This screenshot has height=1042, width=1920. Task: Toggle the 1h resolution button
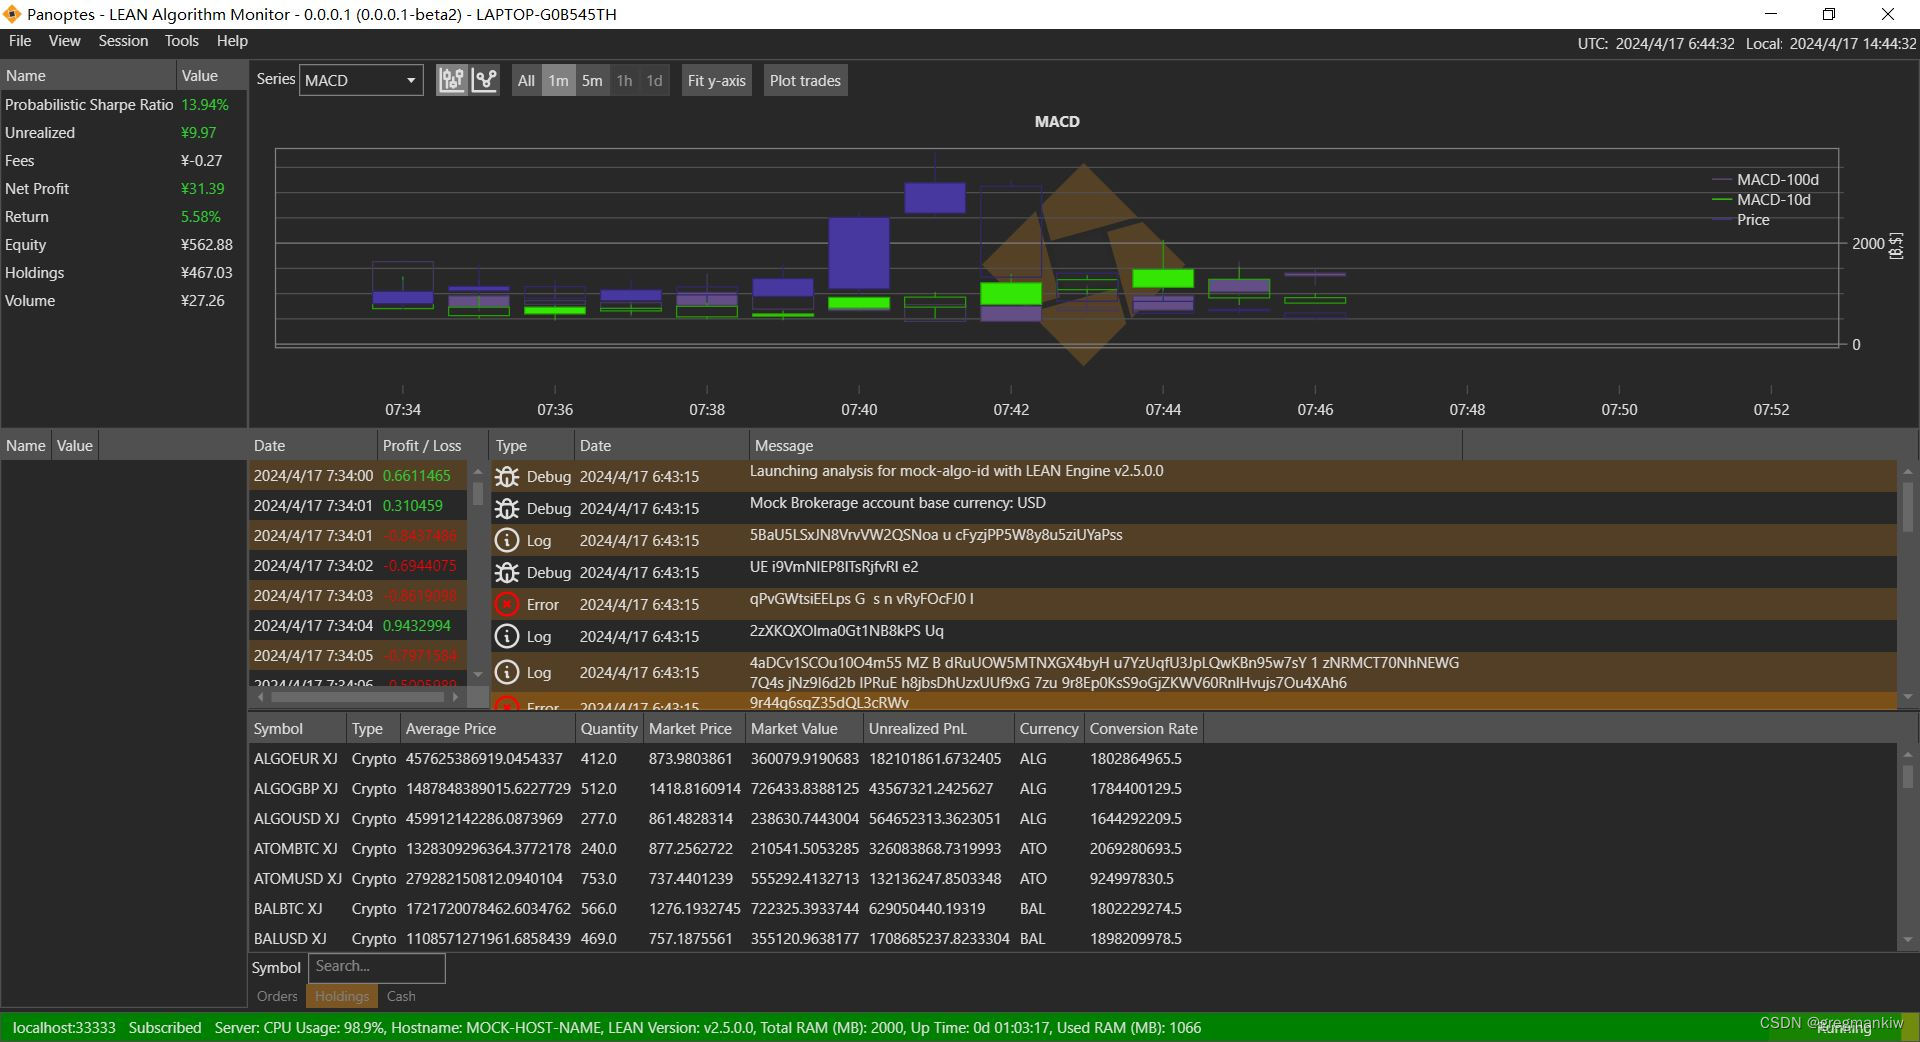tap(624, 81)
